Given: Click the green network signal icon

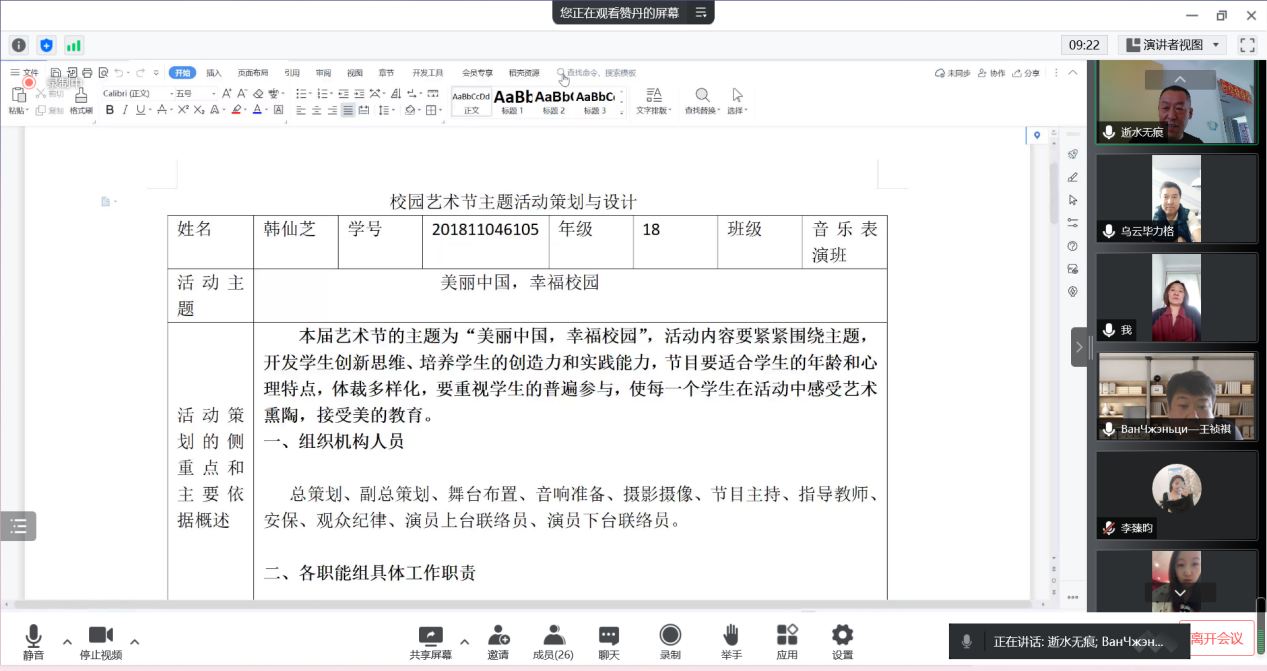Looking at the screenshot, I should pyautogui.click(x=74, y=45).
